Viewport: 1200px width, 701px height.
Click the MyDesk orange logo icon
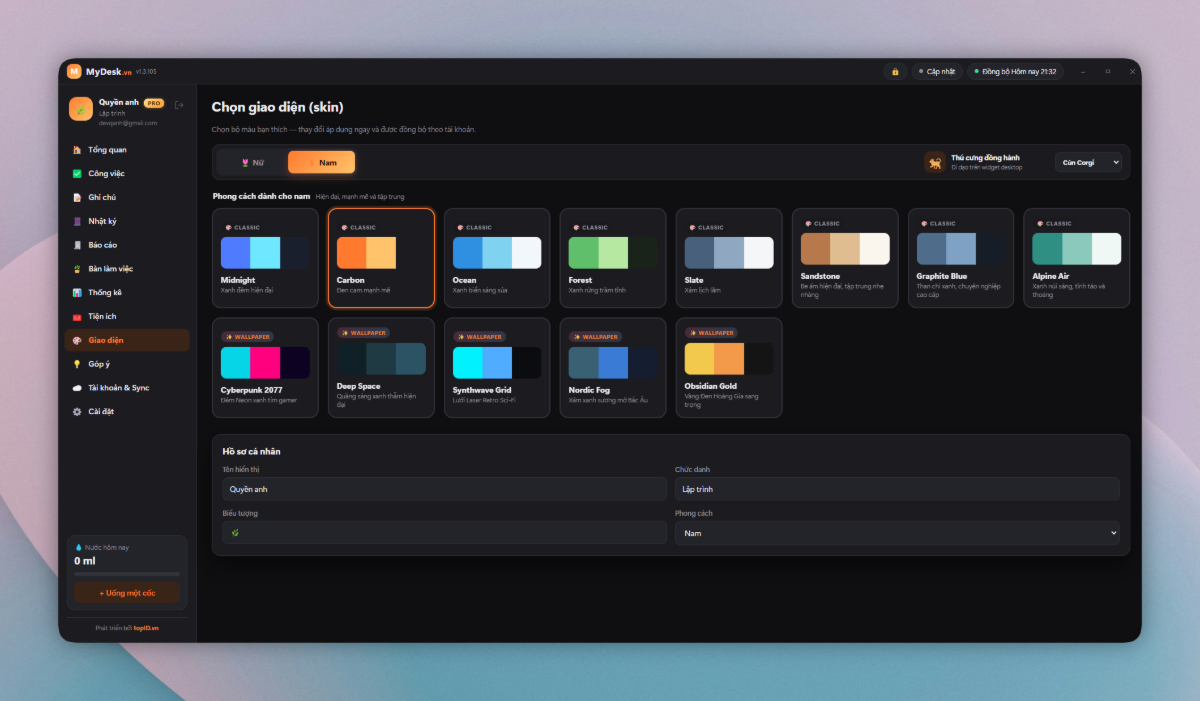(74, 71)
